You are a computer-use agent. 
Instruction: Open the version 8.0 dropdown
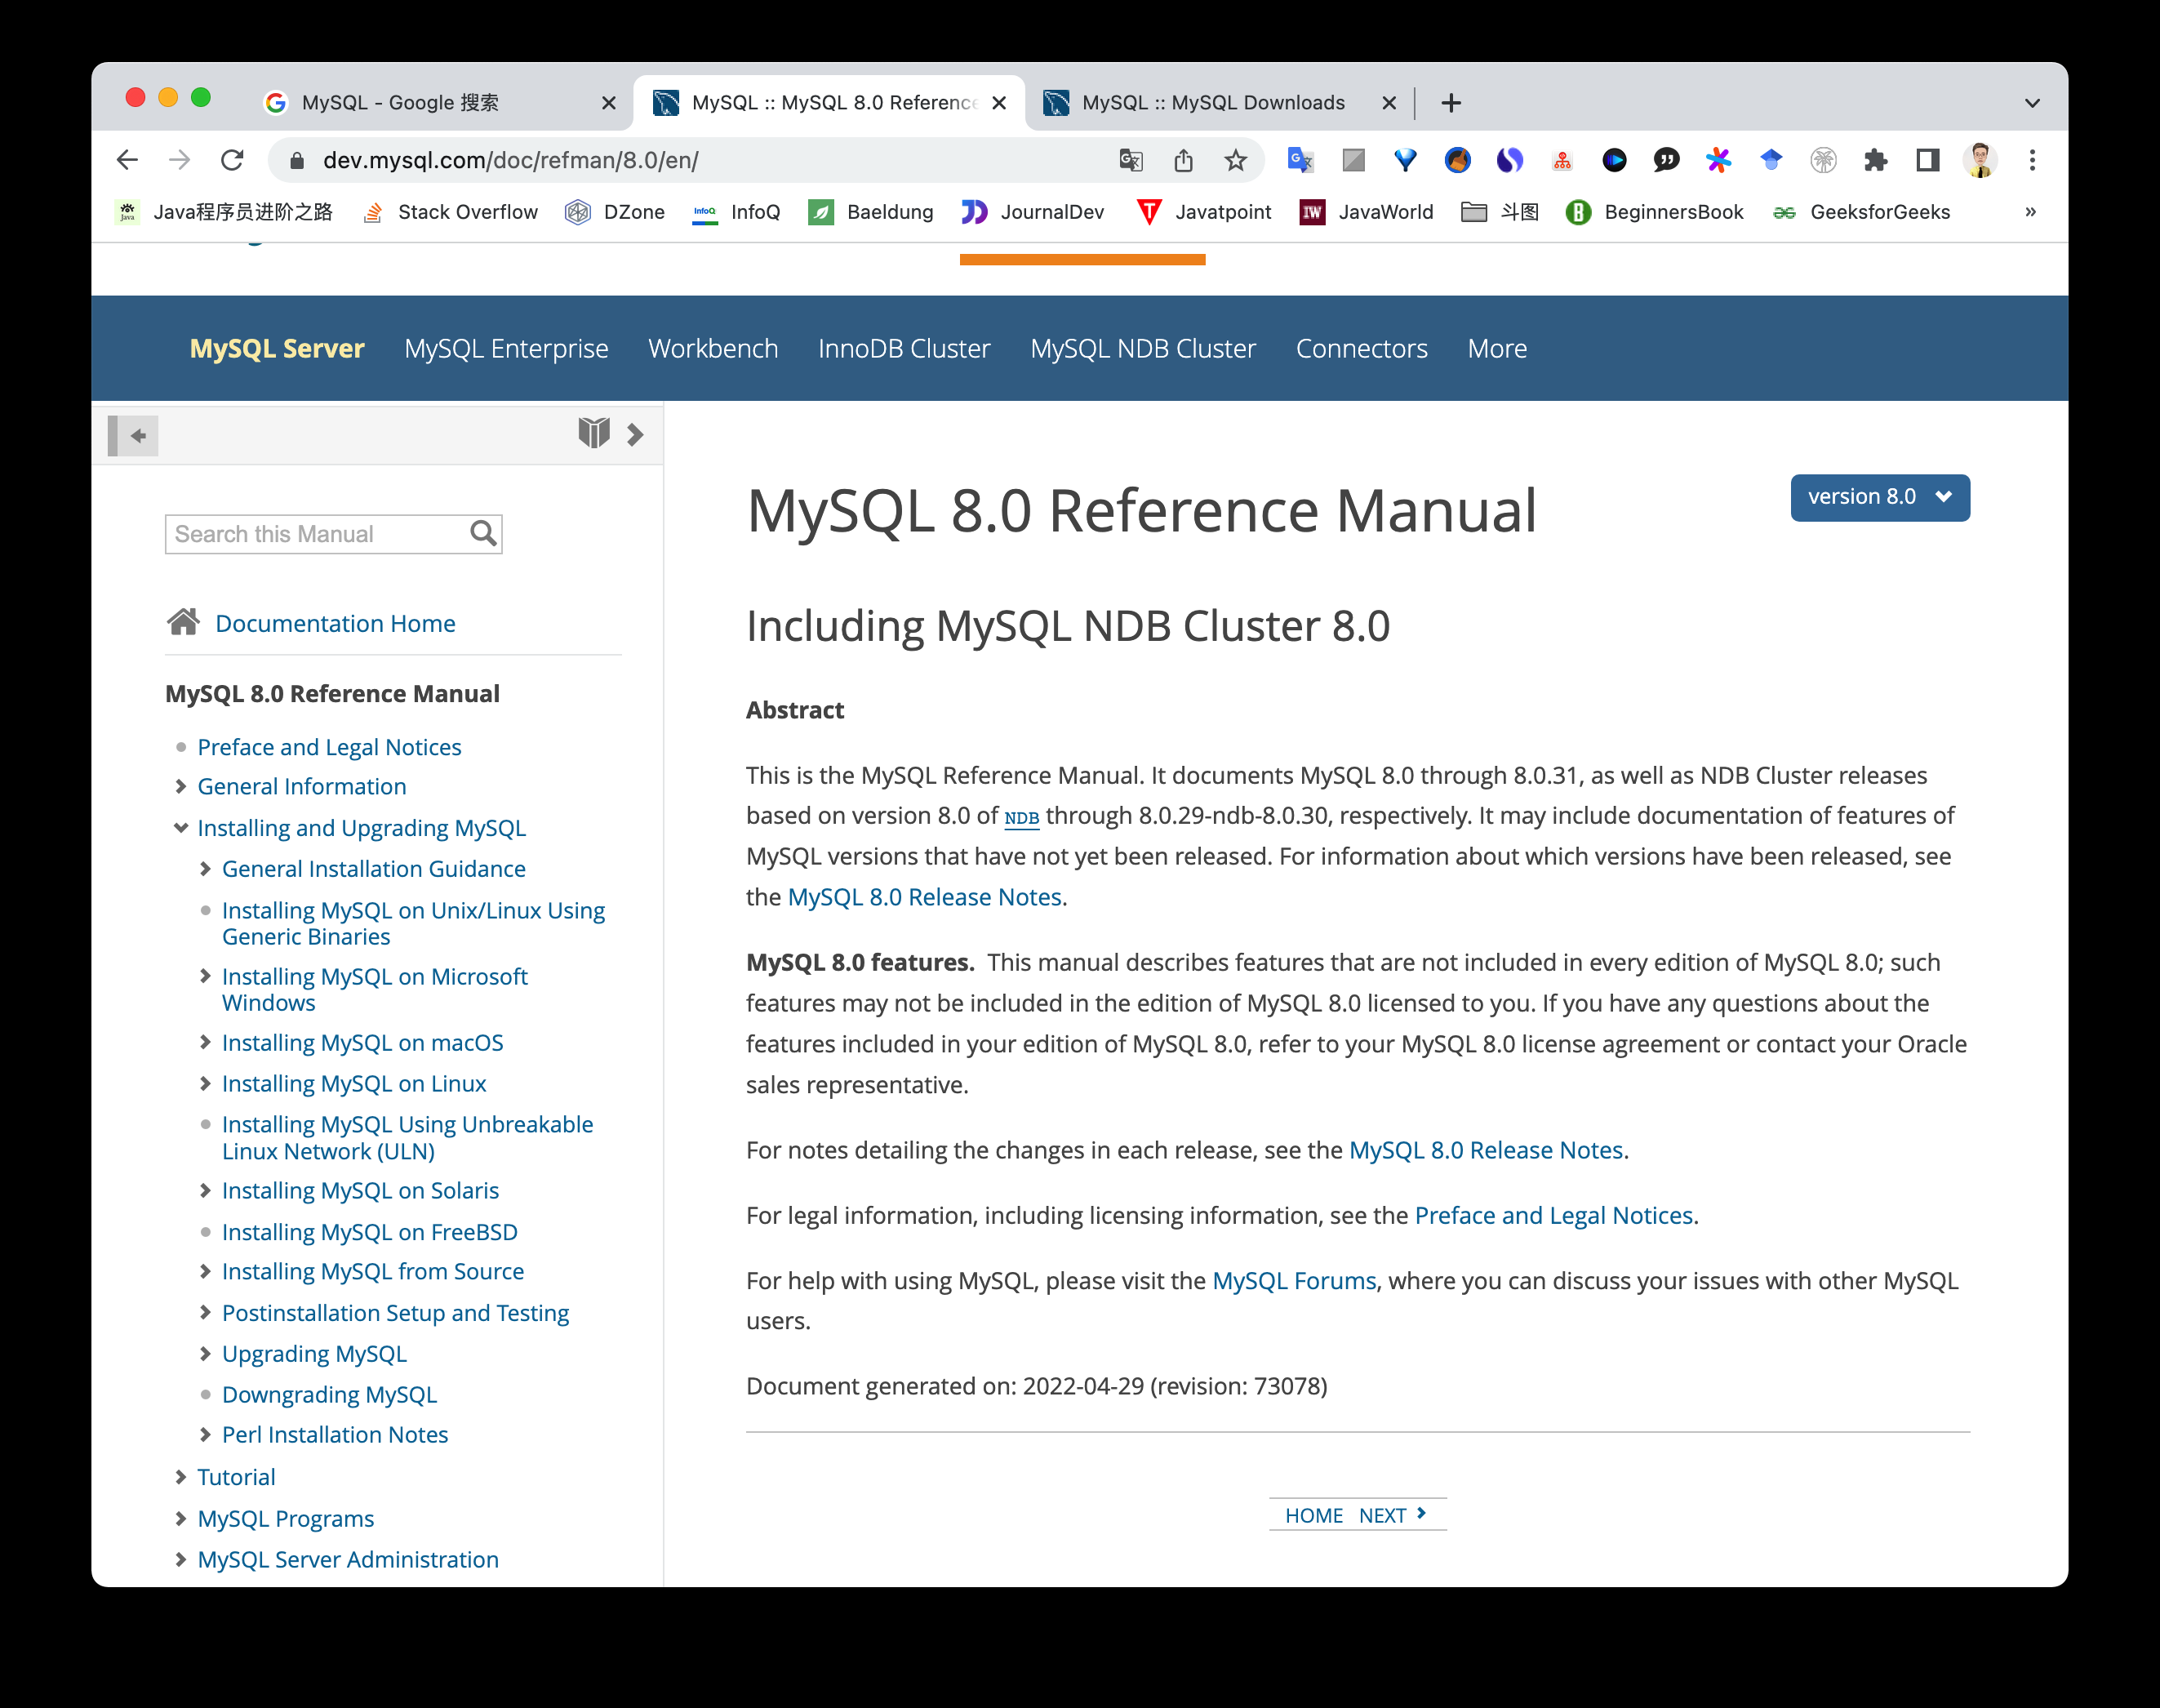tap(1879, 497)
